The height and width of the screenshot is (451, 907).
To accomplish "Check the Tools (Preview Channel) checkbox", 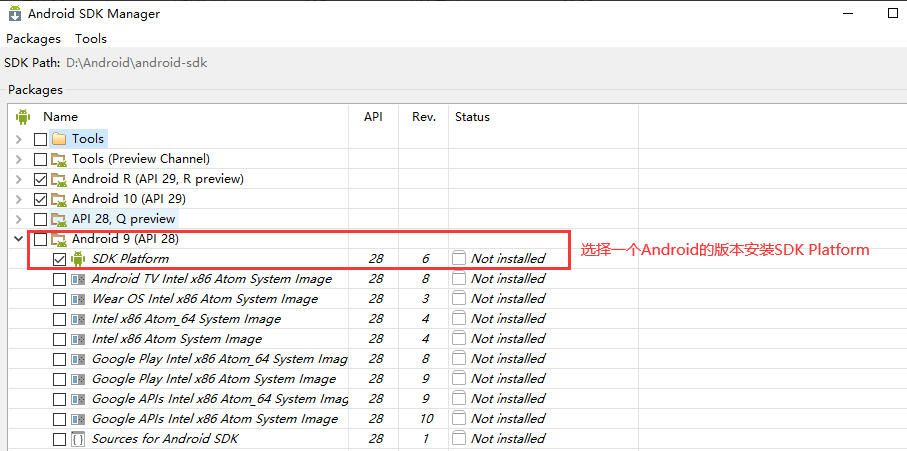I will click(x=40, y=160).
